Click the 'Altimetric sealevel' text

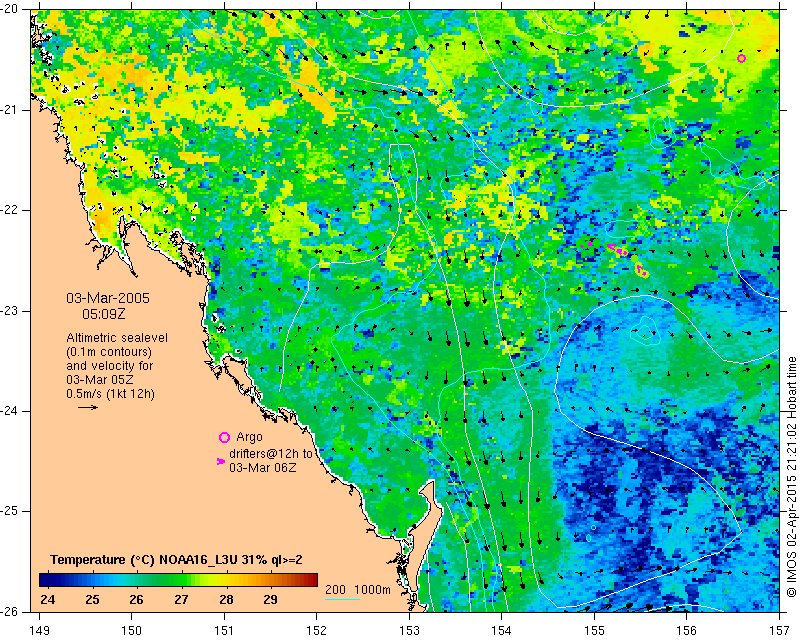pyautogui.click(x=117, y=338)
